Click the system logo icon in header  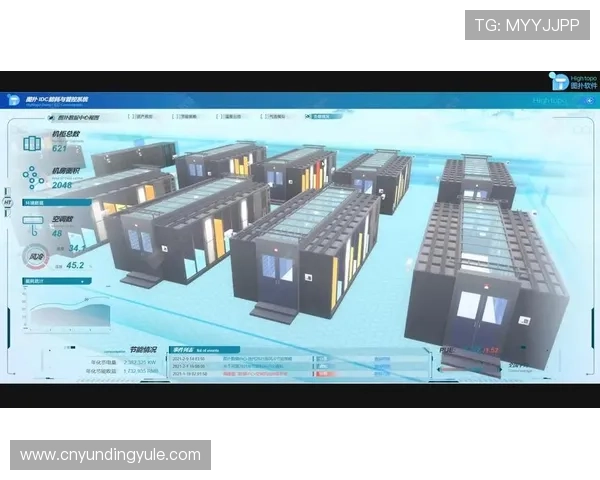(x=15, y=100)
